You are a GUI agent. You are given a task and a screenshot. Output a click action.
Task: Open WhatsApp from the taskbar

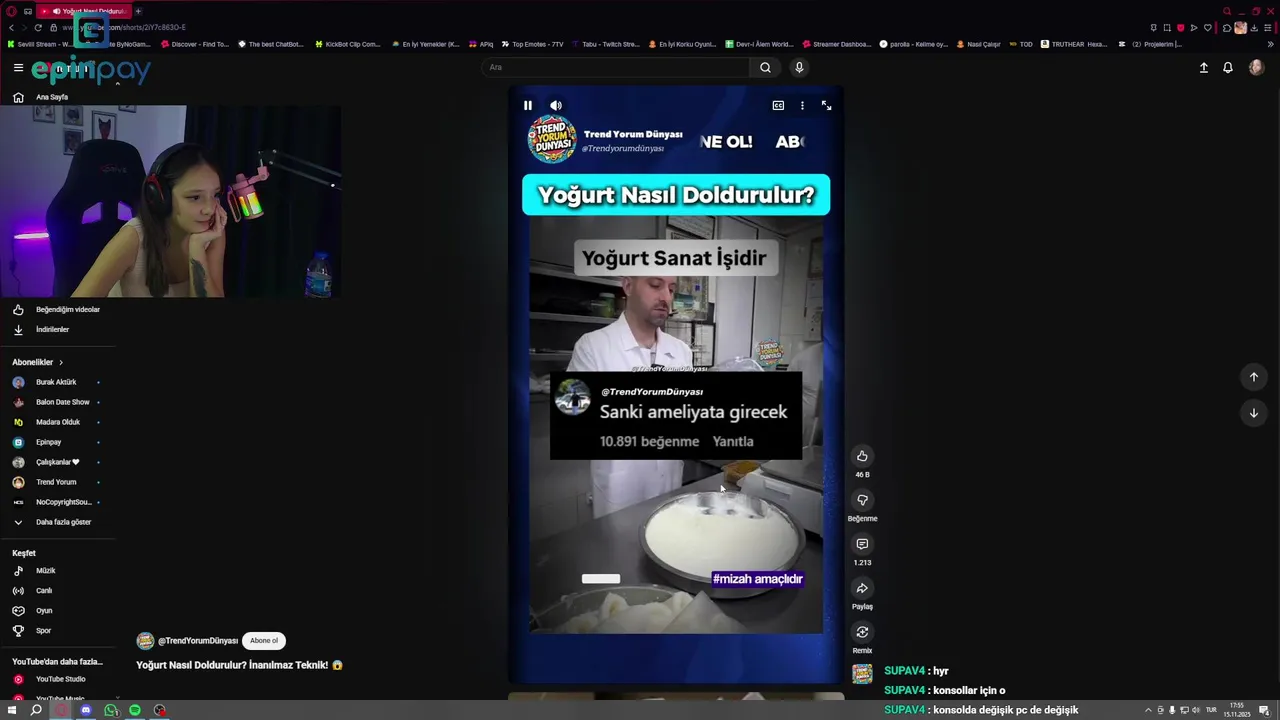coord(111,710)
